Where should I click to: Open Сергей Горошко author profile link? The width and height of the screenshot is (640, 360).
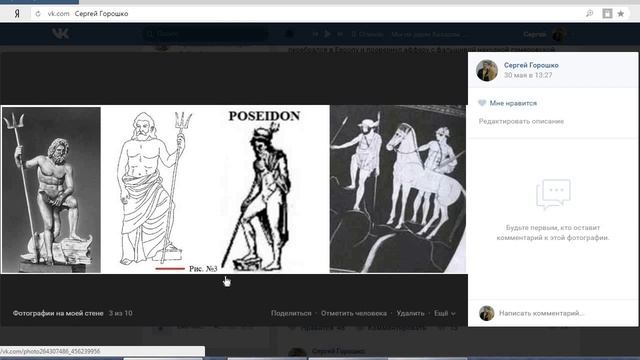click(531, 65)
